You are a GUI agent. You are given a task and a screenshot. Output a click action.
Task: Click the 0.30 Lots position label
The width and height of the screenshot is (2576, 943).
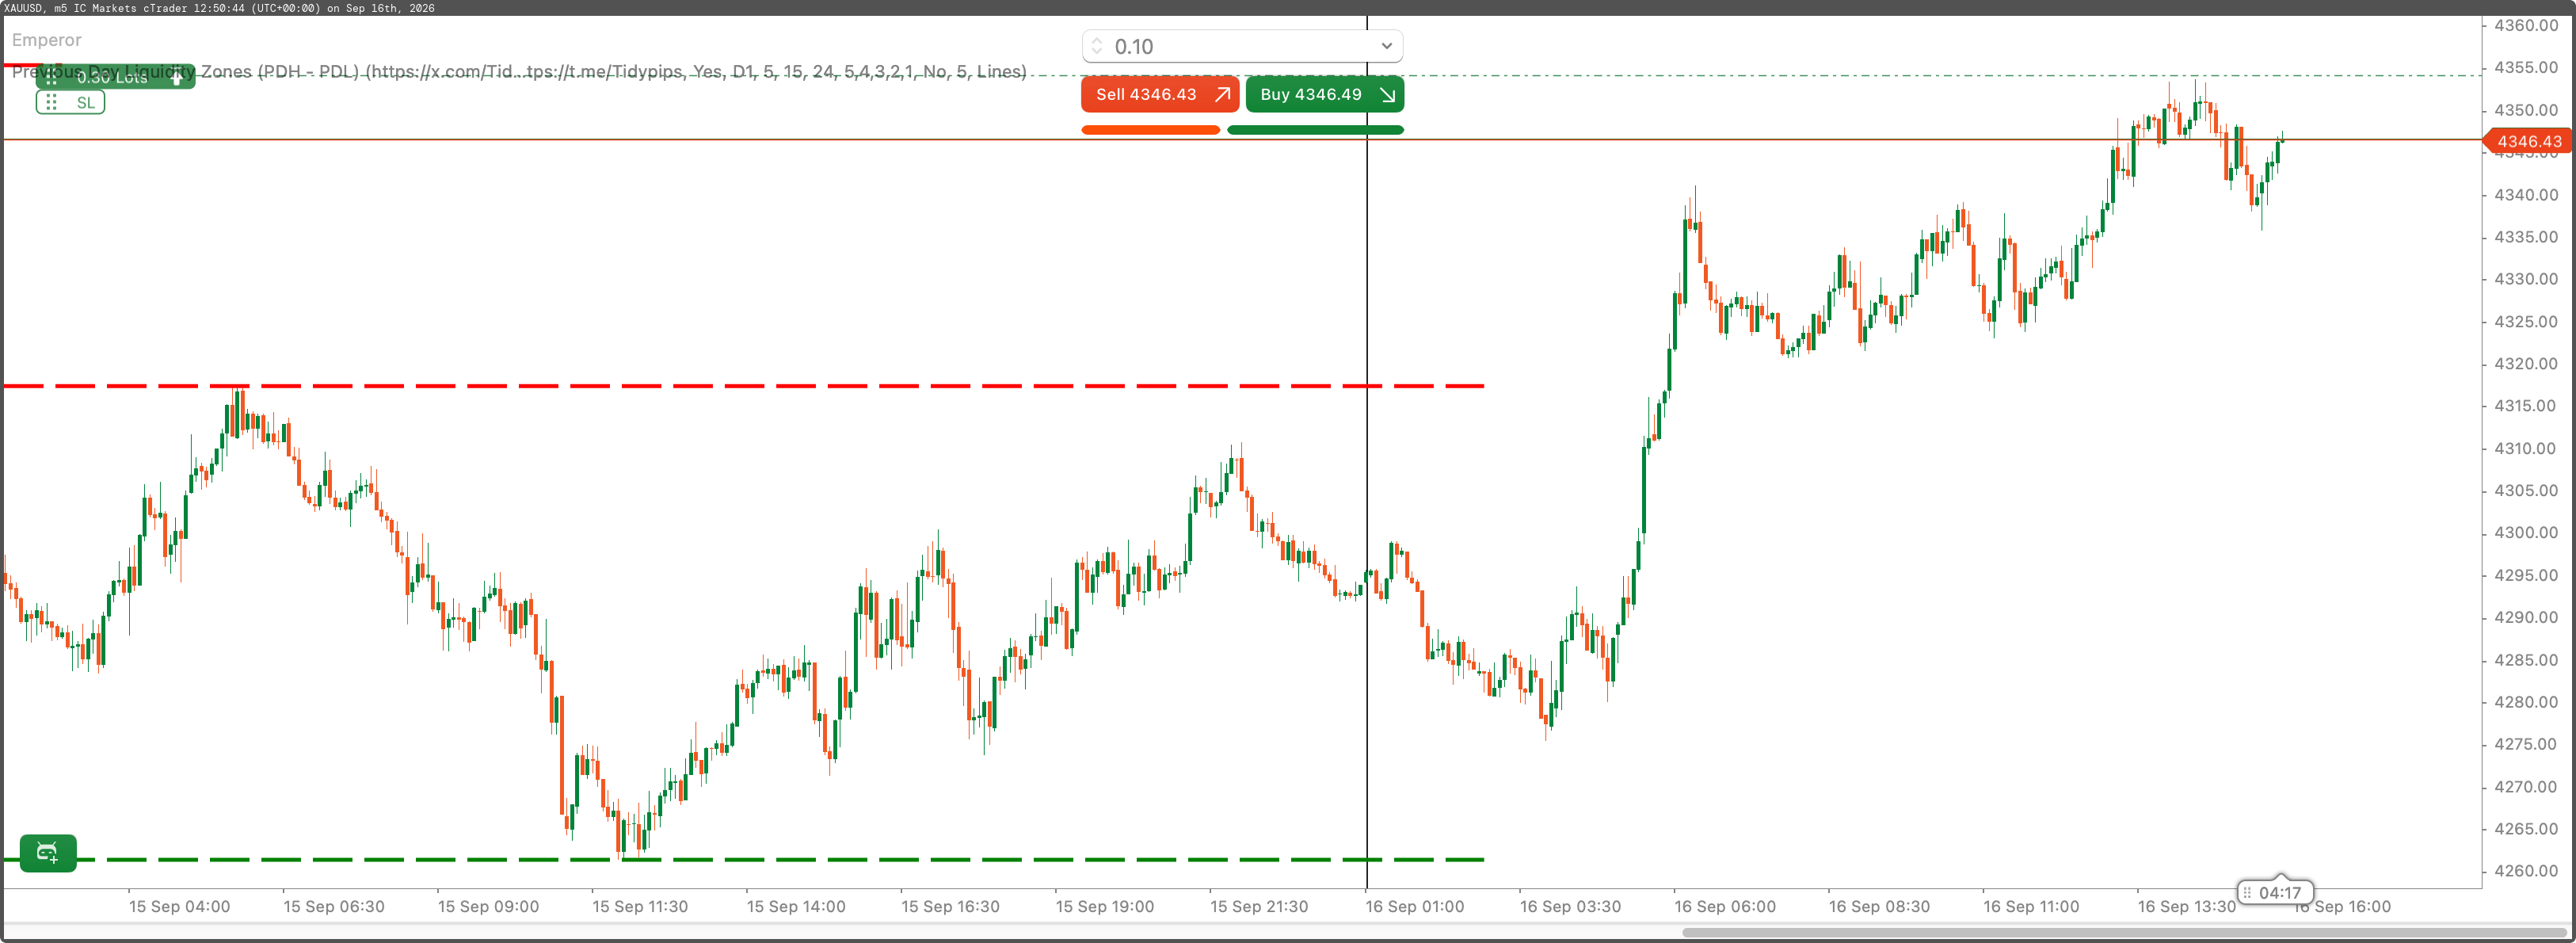pos(115,77)
